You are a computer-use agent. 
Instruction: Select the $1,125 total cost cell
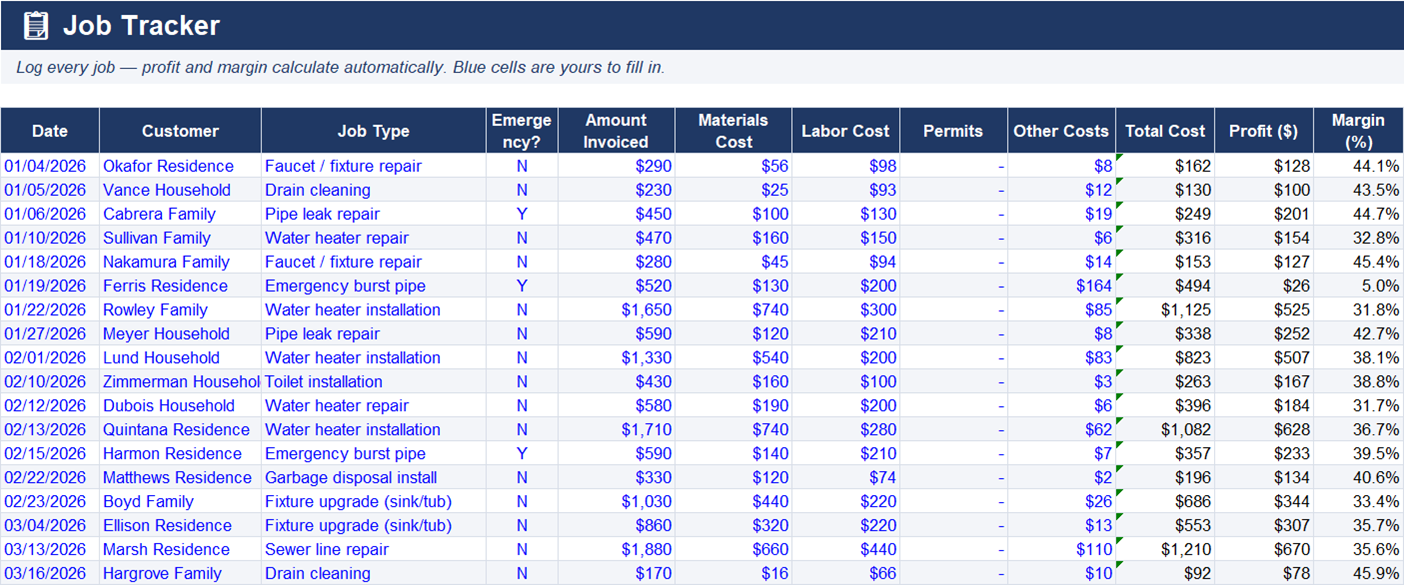click(1165, 310)
